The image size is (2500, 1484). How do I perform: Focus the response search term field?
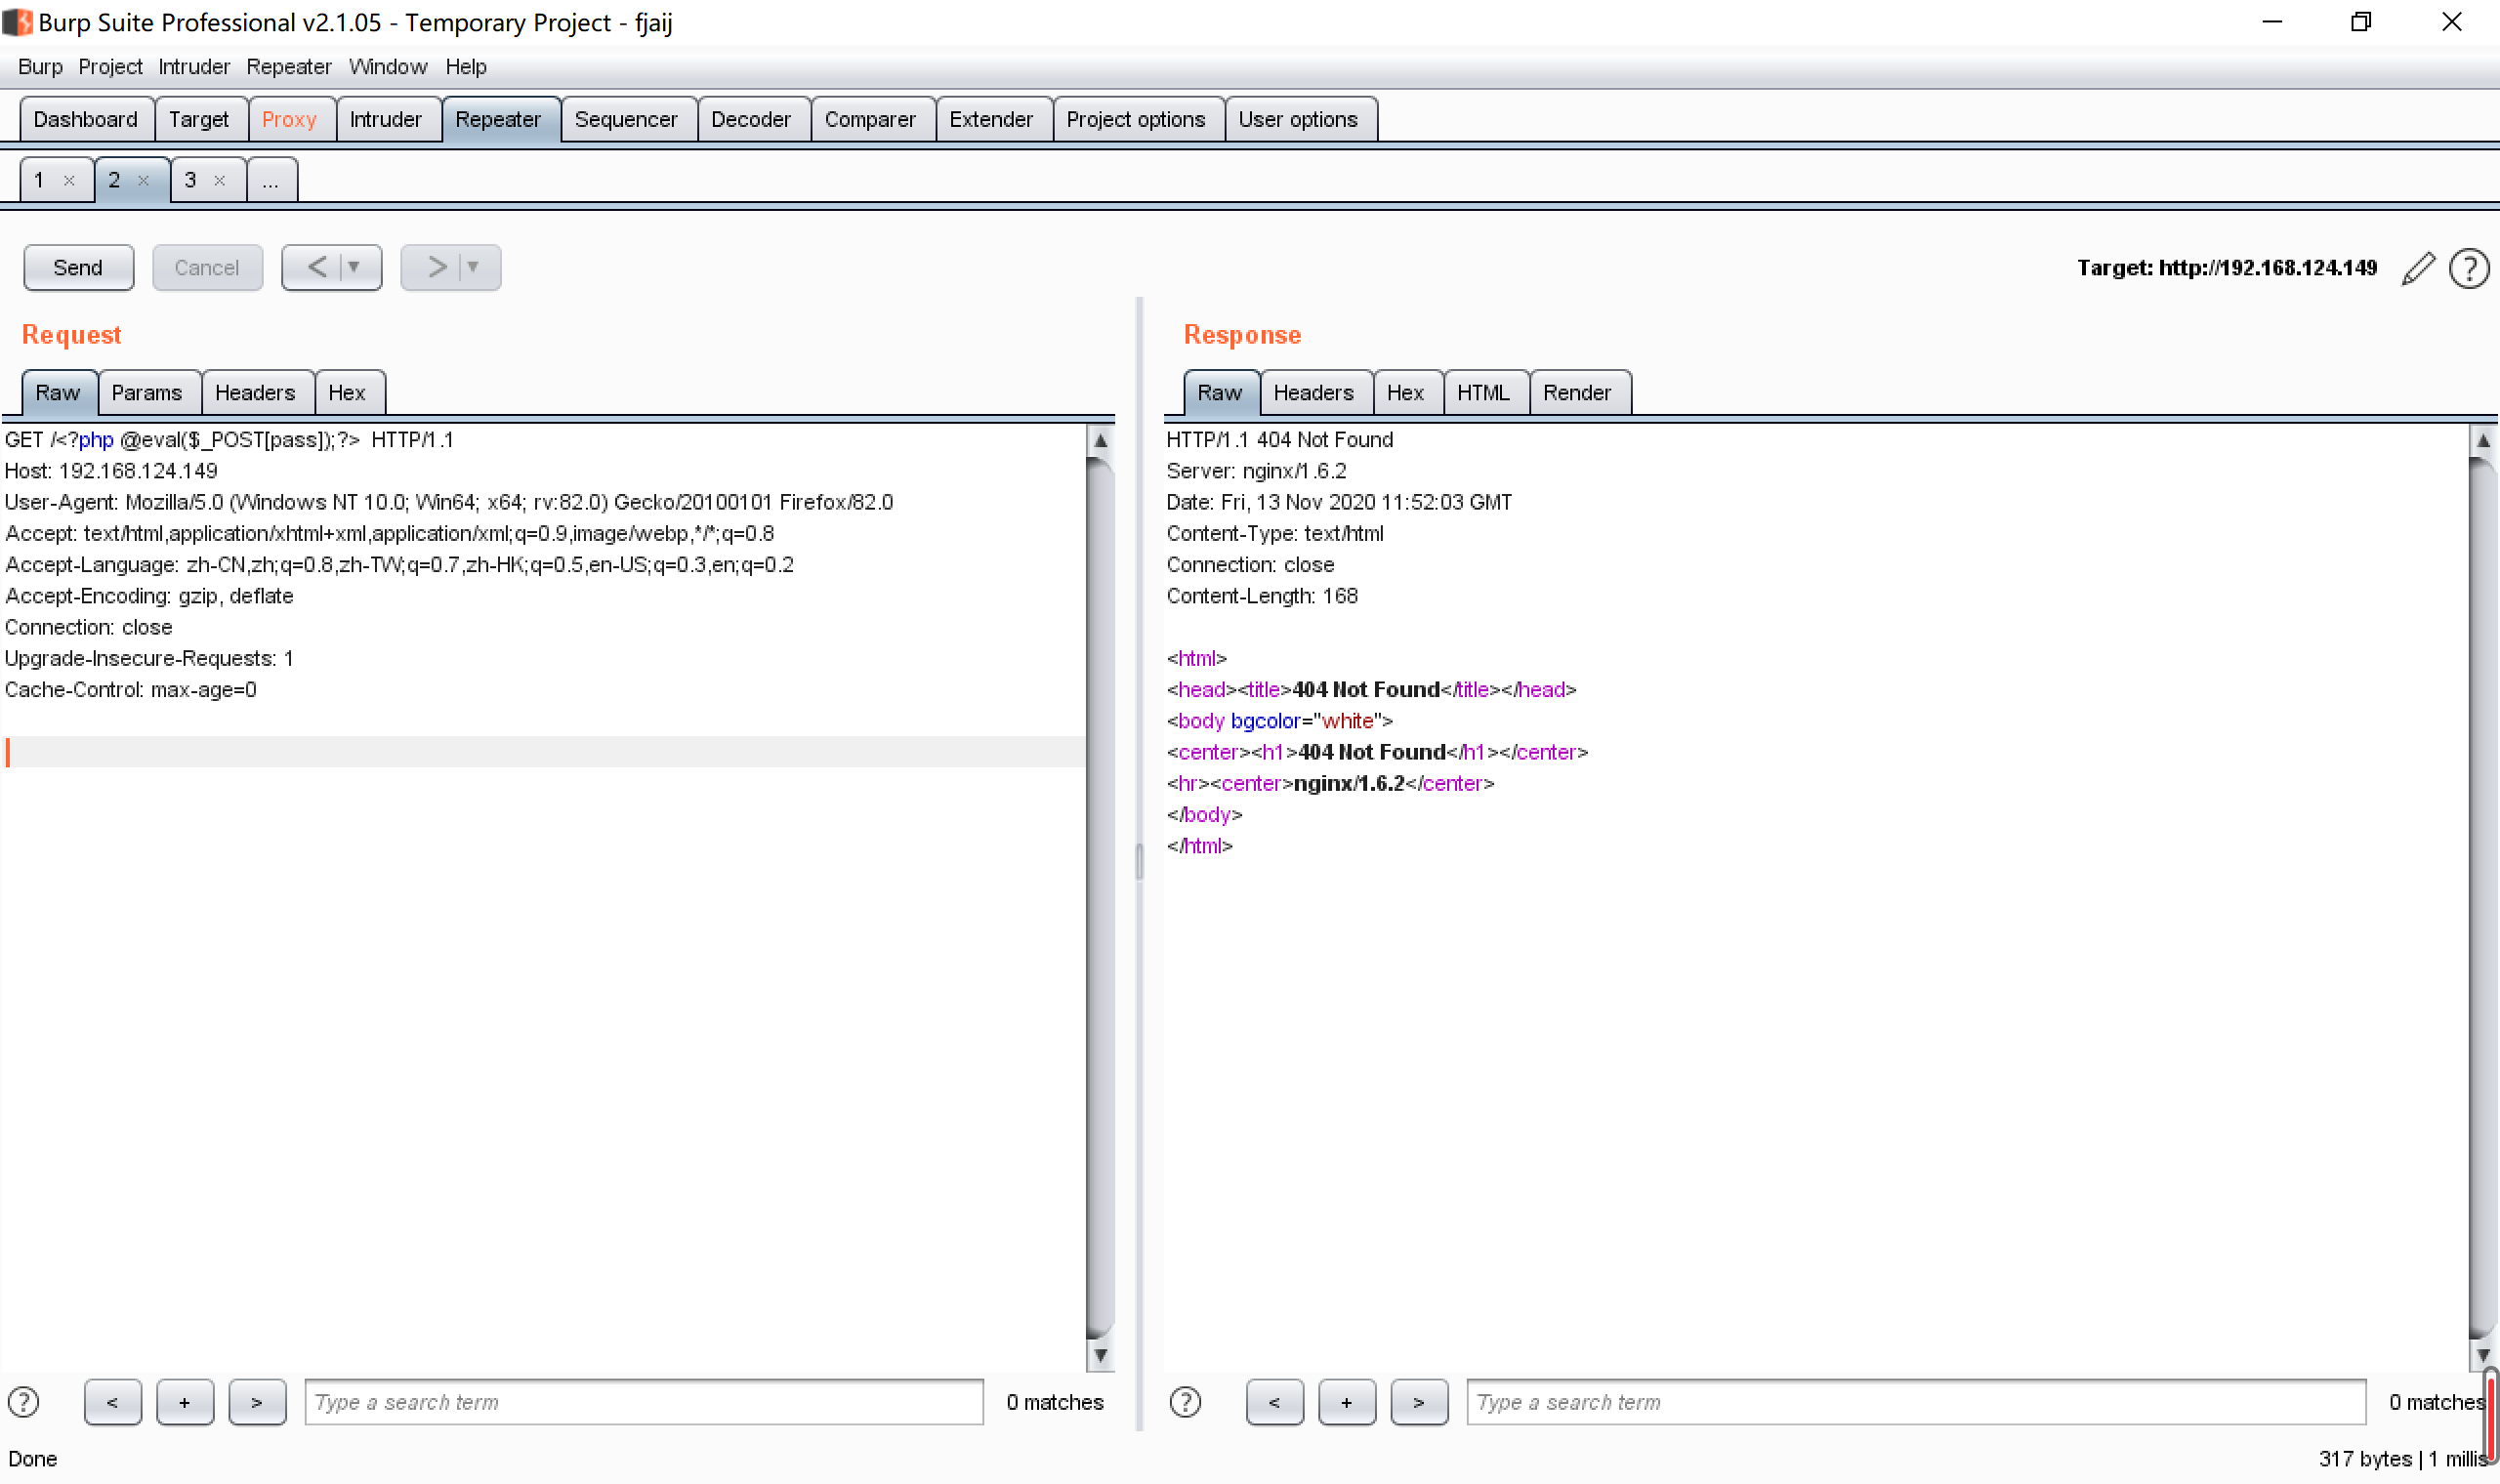1916,1402
